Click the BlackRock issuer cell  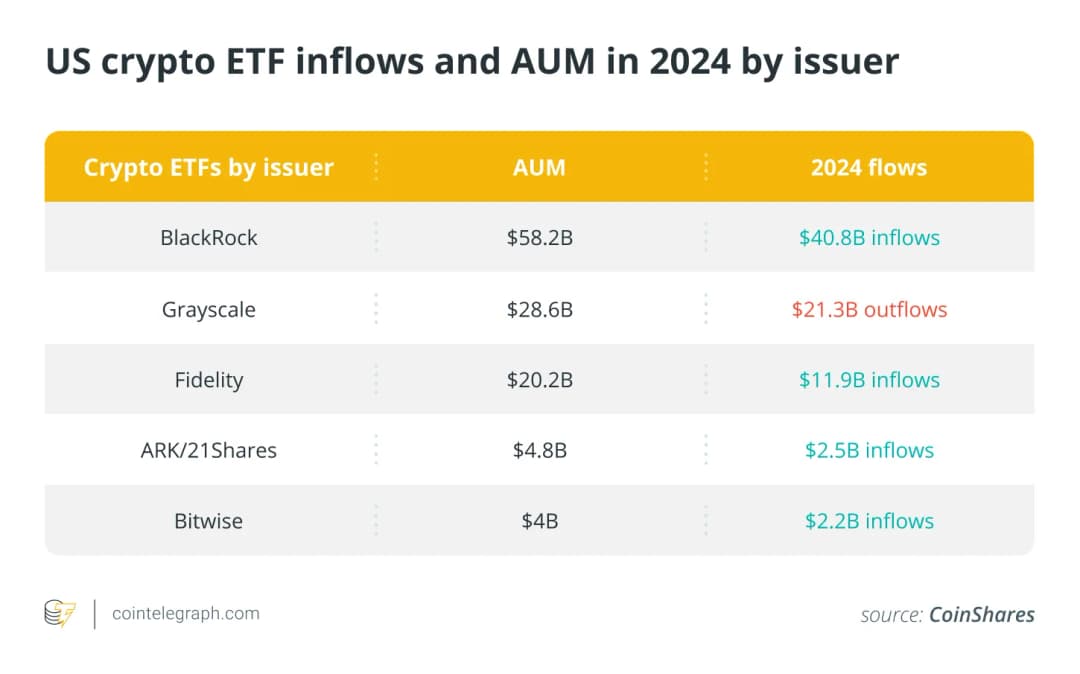click(x=208, y=238)
